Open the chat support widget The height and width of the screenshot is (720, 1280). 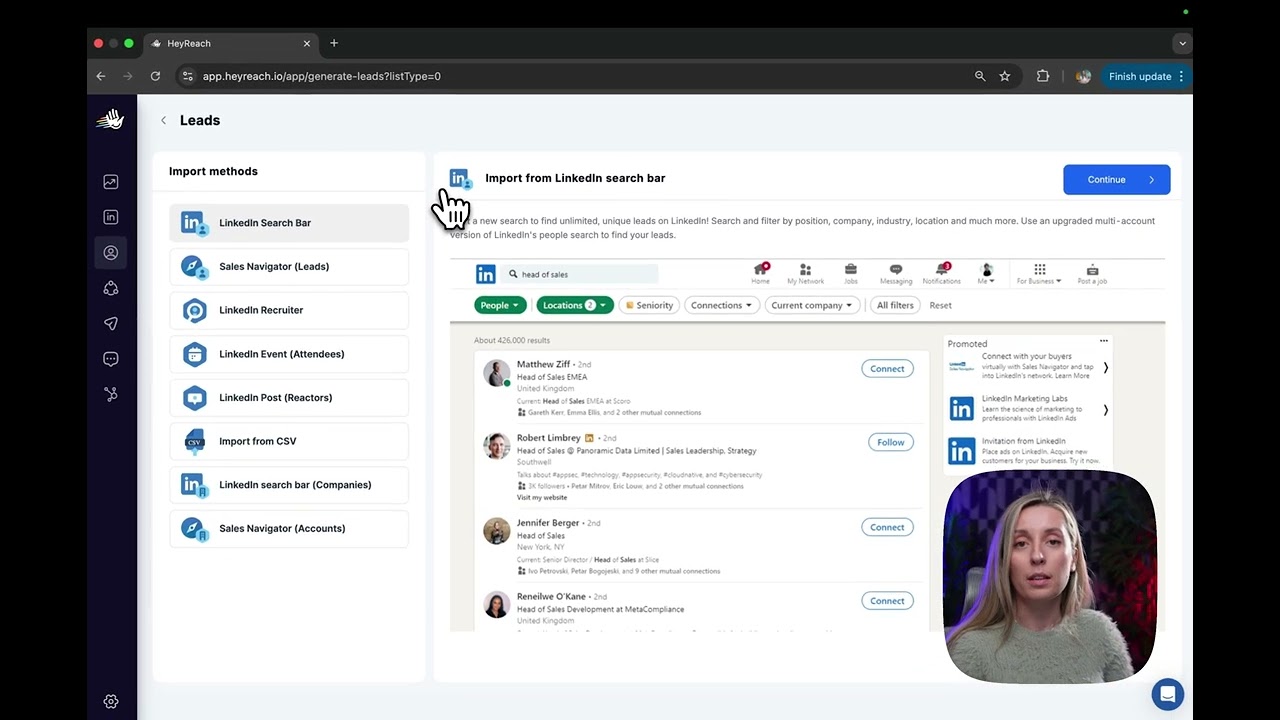[1167, 694]
